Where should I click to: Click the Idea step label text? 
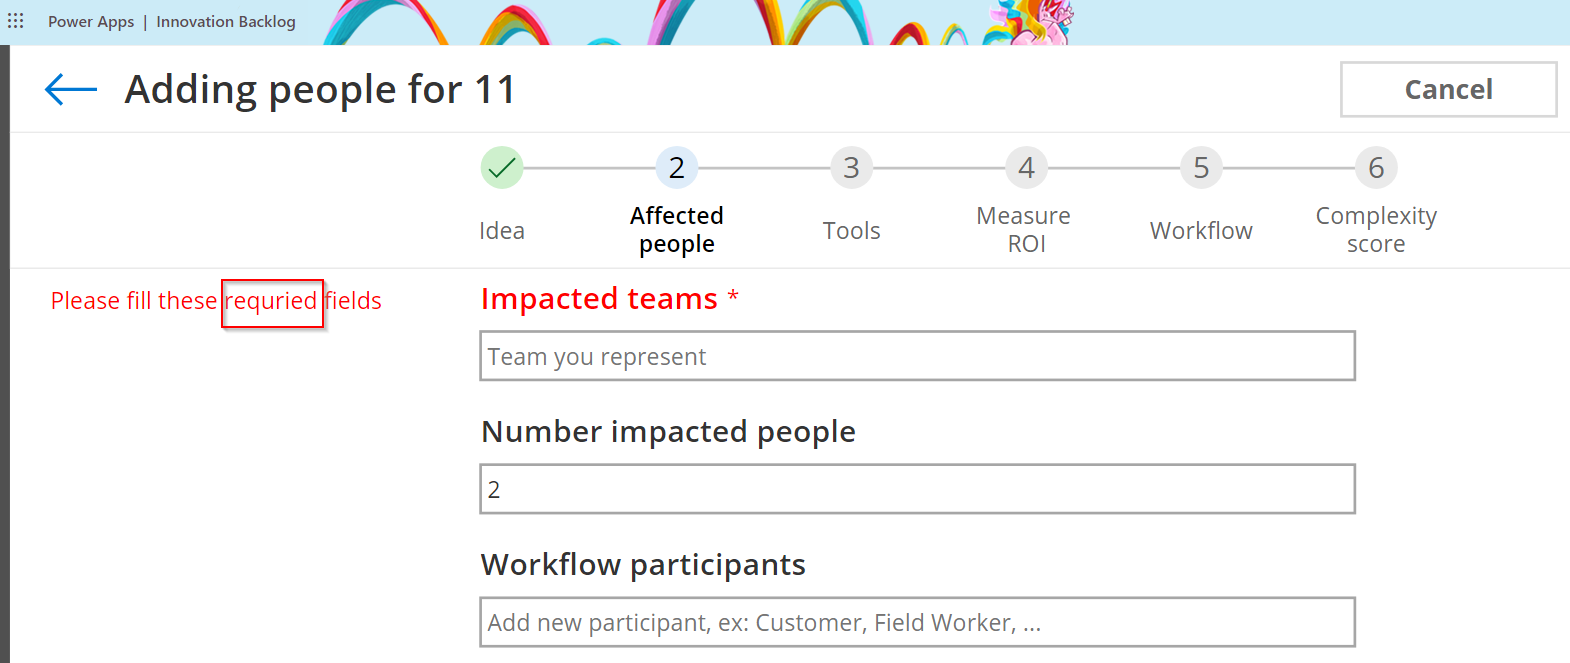coord(502,230)
